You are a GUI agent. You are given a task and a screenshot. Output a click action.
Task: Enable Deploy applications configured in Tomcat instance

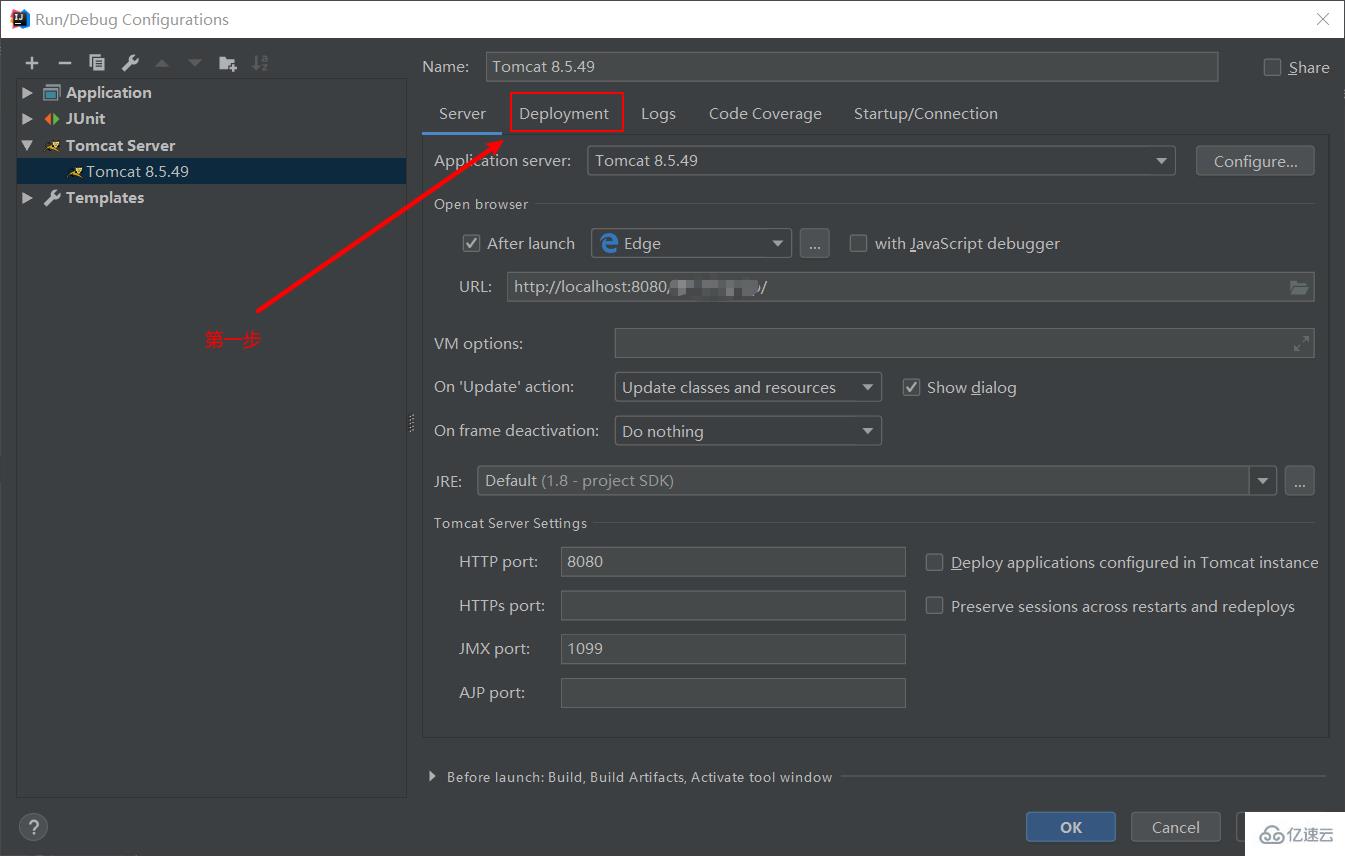(934, 562)
